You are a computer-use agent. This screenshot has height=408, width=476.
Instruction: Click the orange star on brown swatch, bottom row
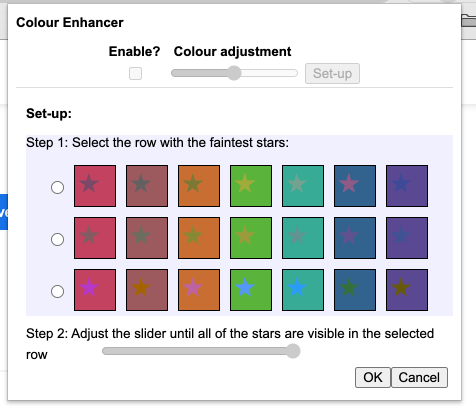pos(141,288)
